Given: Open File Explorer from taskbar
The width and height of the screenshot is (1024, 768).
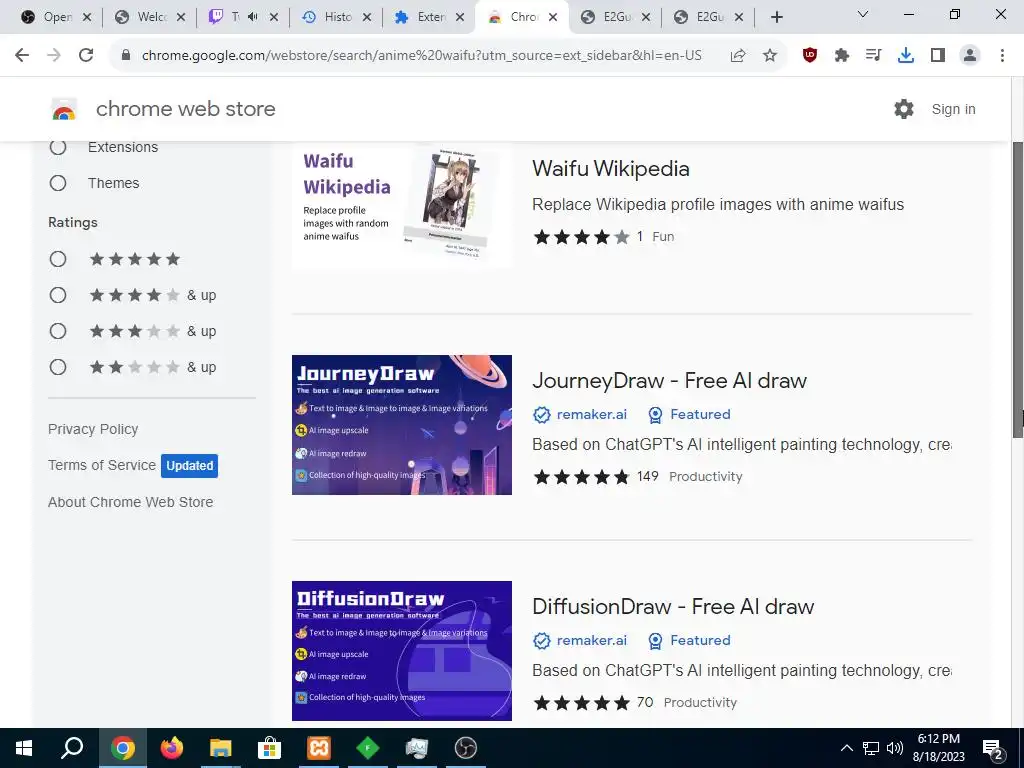Looking at the screenshot, I should pyautogui.click(x=221, y=748).
